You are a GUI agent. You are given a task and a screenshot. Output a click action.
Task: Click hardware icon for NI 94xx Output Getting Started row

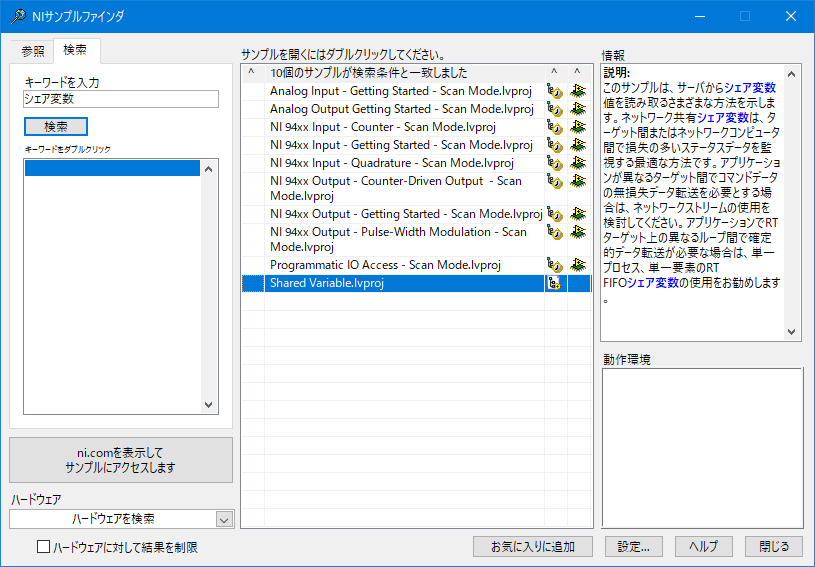[x=578, y=214]
